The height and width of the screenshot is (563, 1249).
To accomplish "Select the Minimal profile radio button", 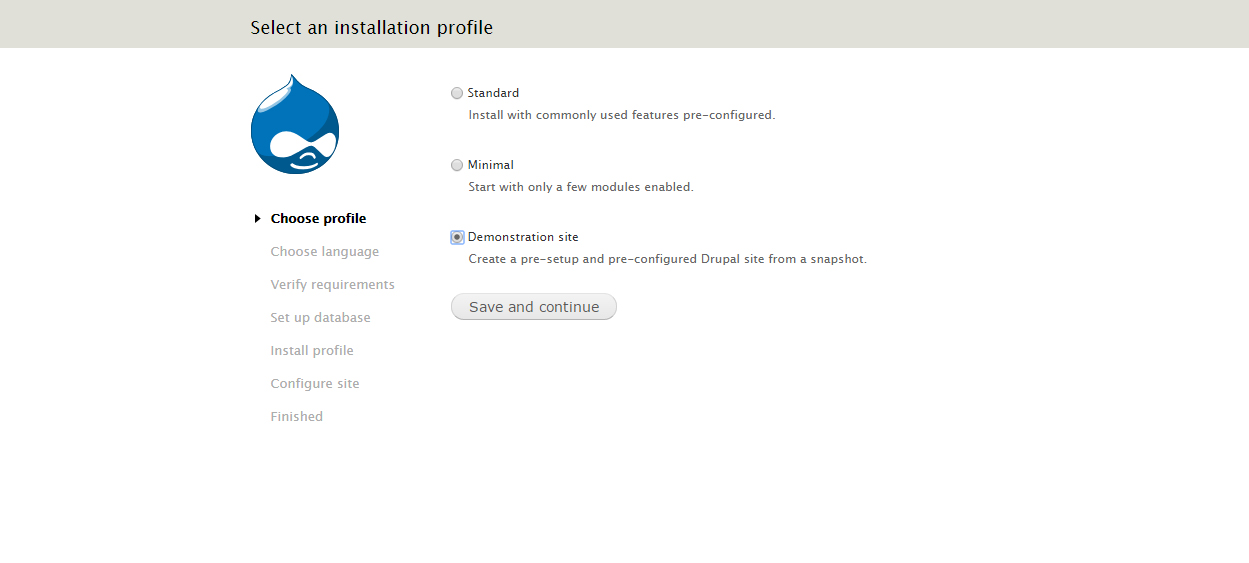I will coord(457,165).
